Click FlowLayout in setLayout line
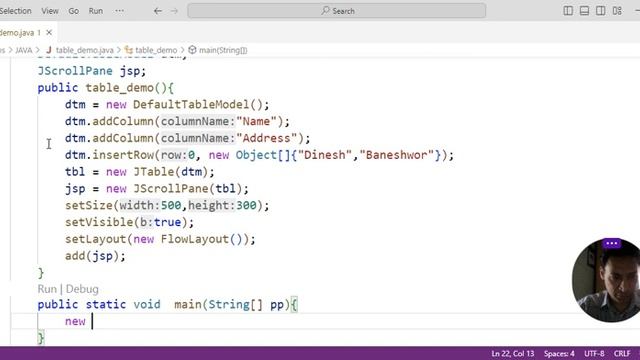The height and width of the screenshot is (360, 640). click(195, 239)
